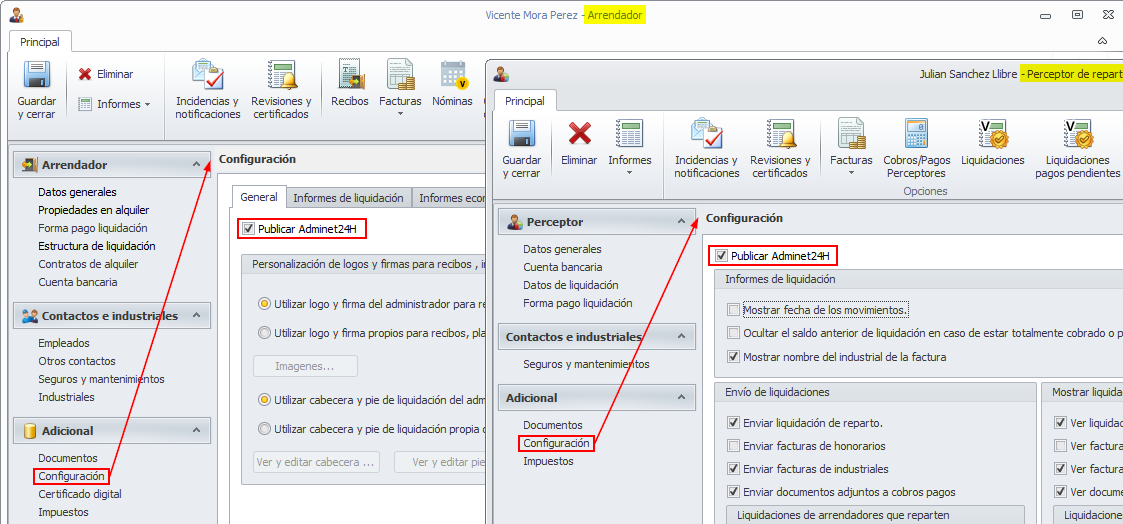This screenshot has height=524, width=1123.
Task: Open Estructura de liquidación
Action: point(97,246)
